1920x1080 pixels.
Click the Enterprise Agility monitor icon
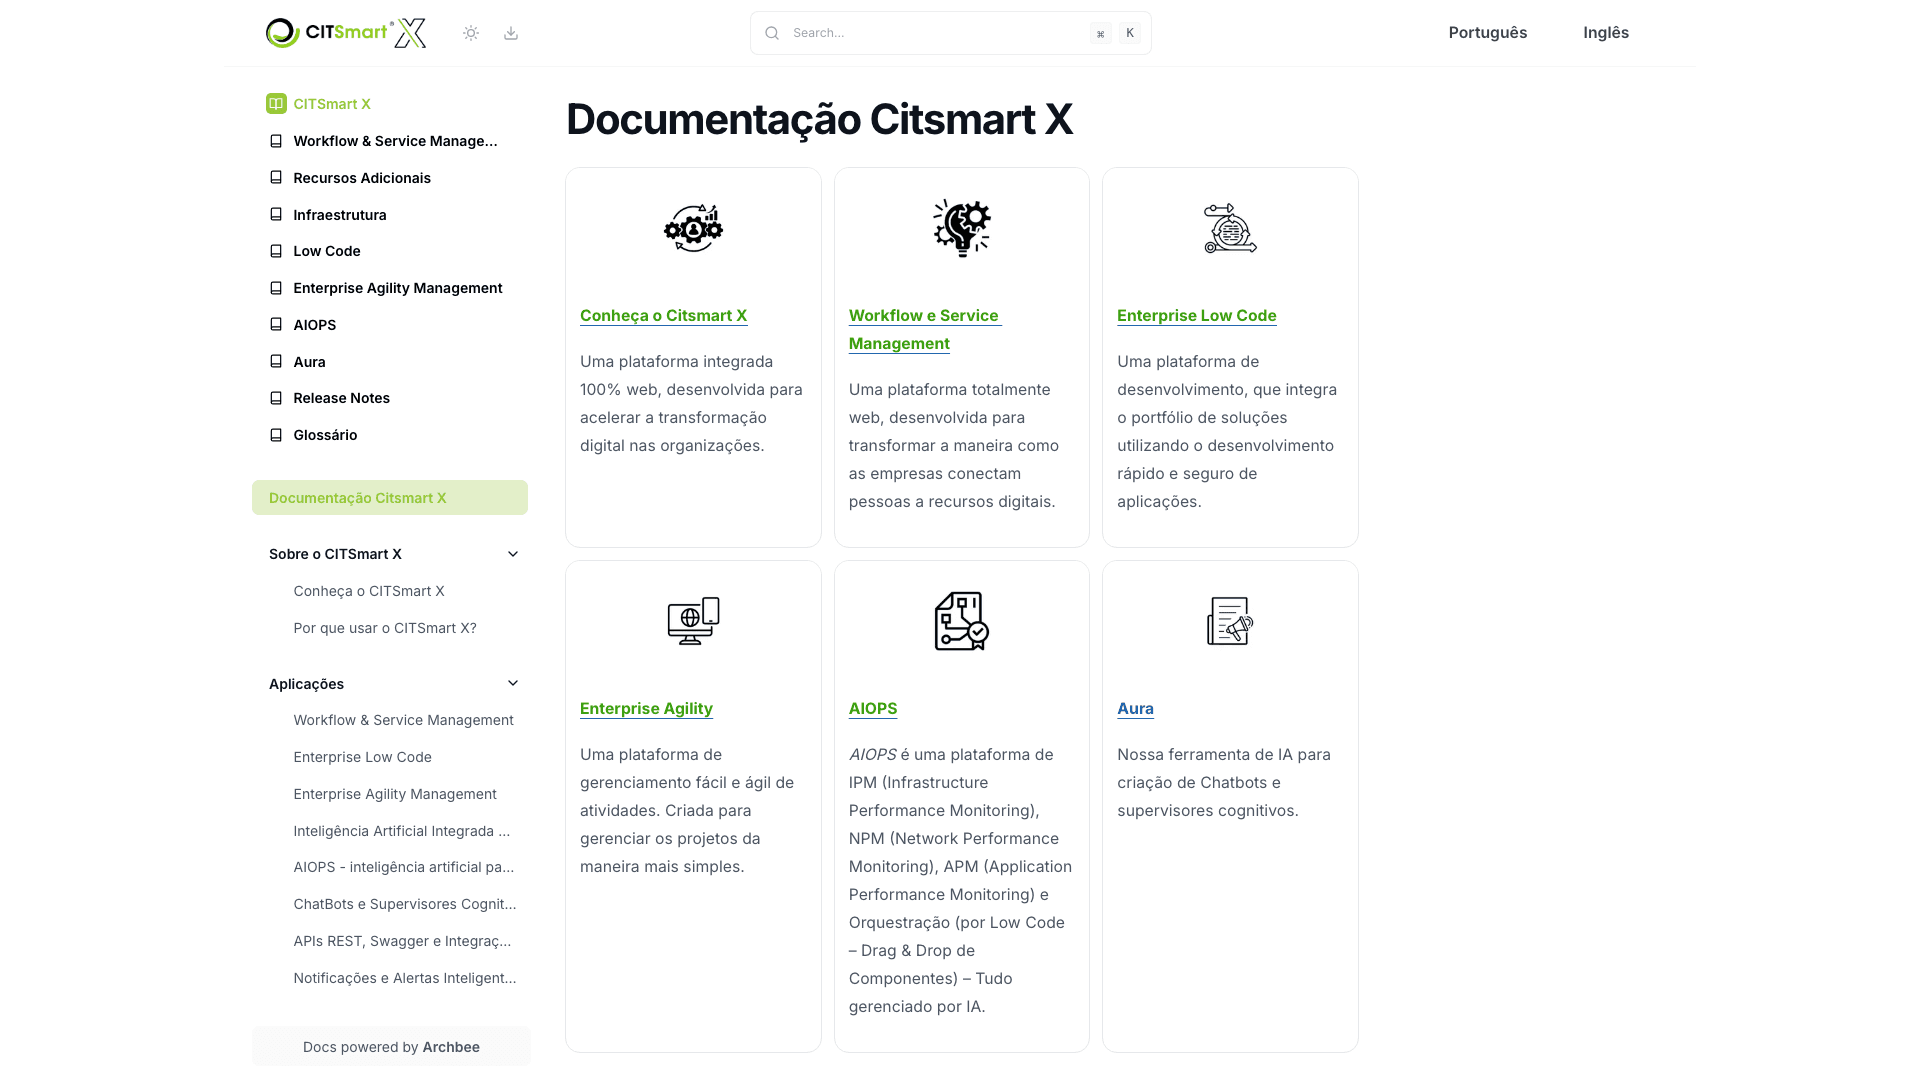point(692,620)
